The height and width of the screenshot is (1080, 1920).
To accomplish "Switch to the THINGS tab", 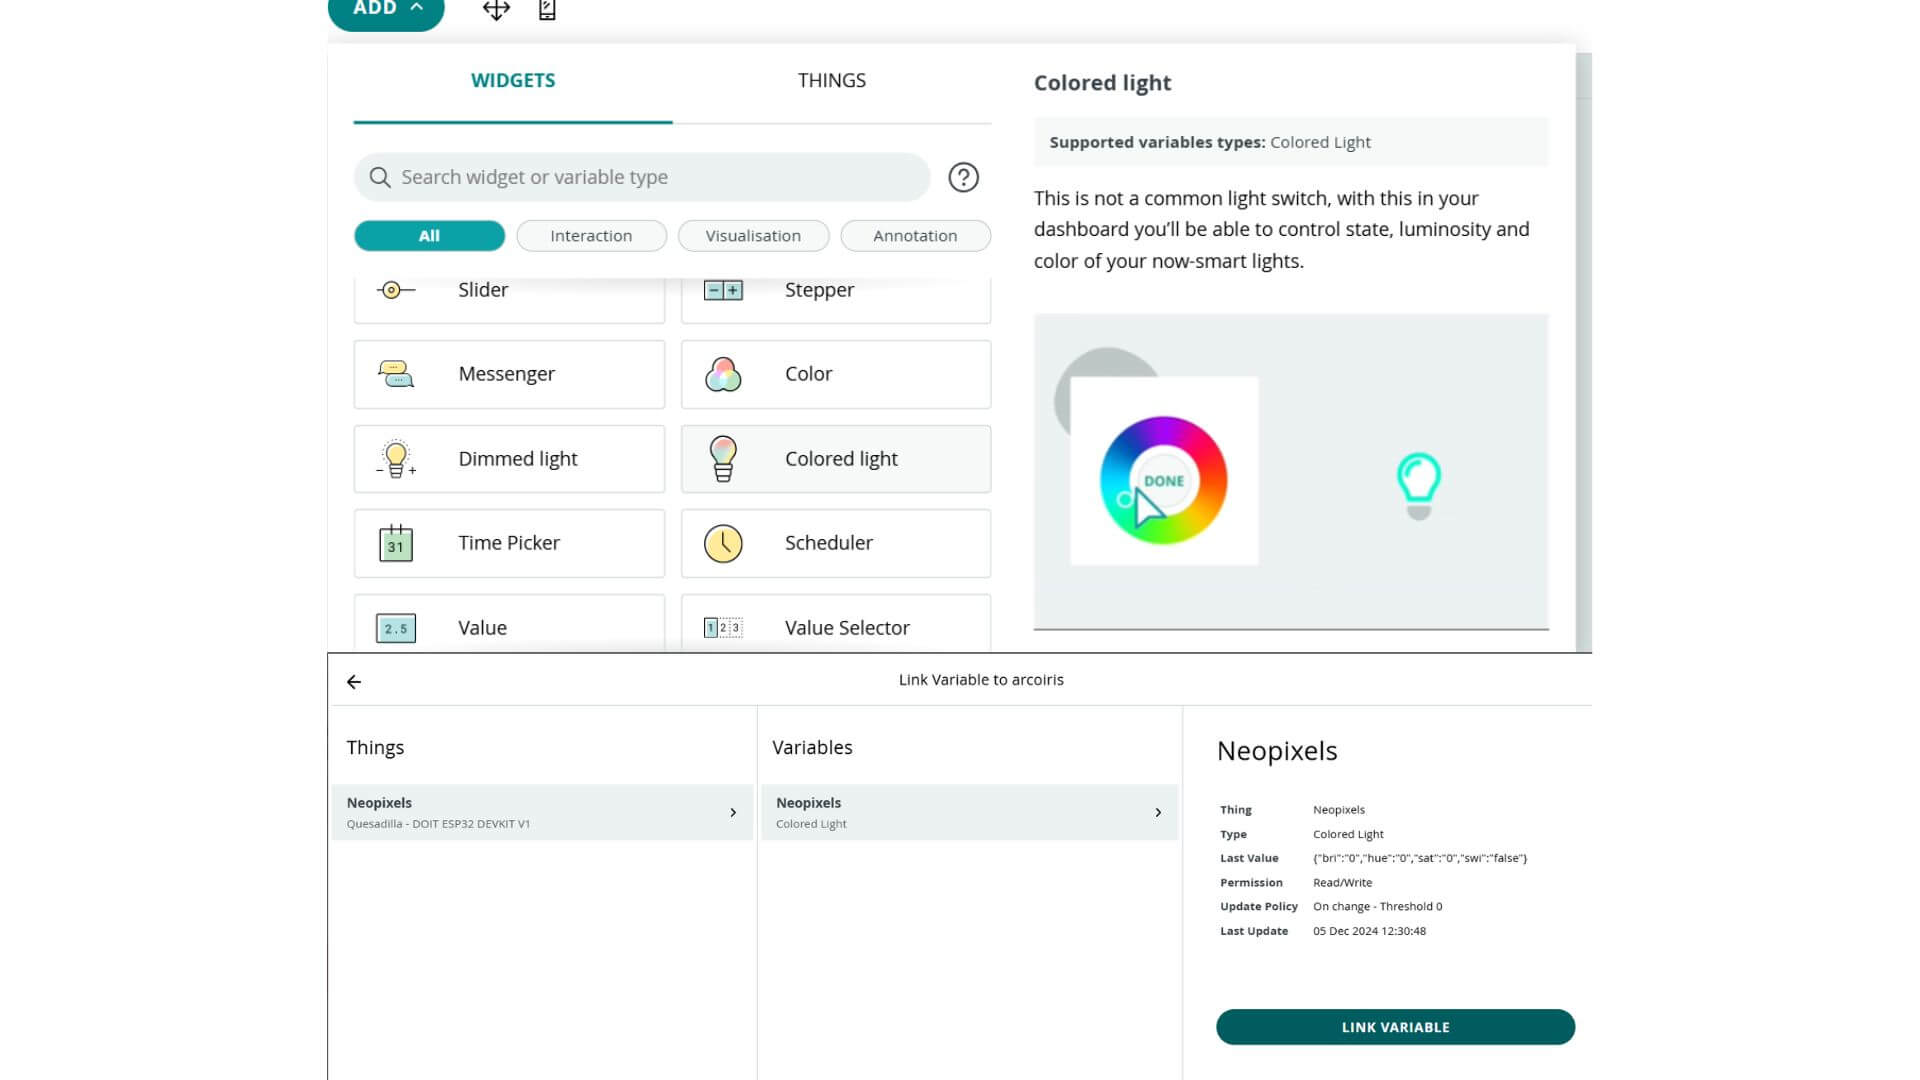I will [831, 80].
